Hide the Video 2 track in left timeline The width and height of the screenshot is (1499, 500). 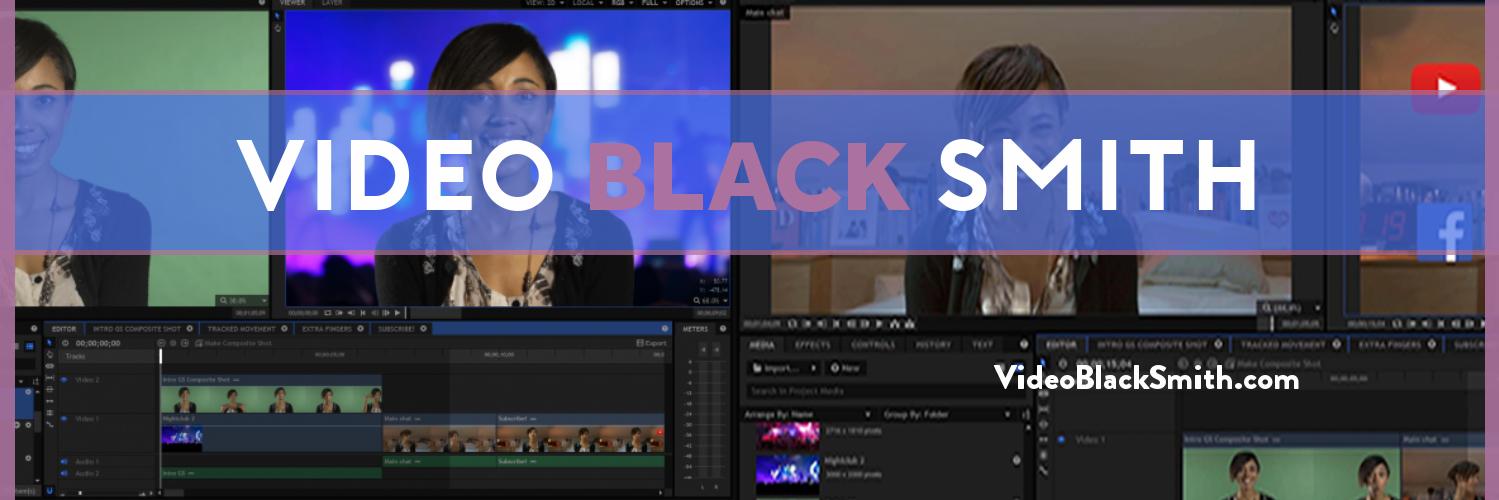coord(64,380)
